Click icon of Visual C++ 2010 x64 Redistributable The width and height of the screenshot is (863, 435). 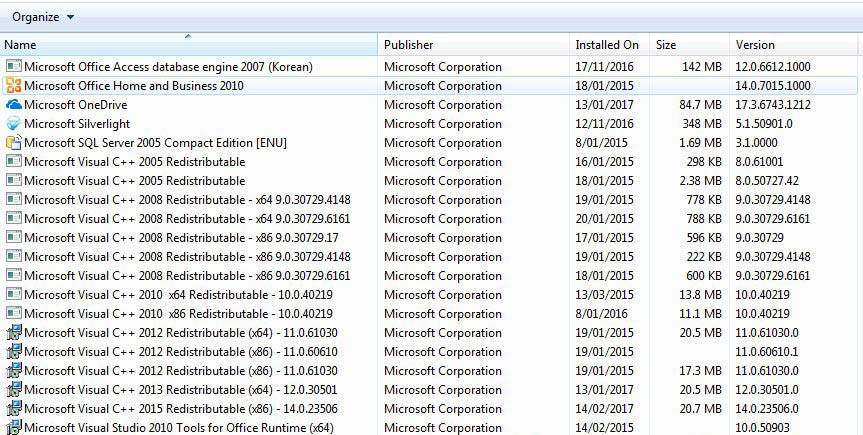click(x=14, y=294)
